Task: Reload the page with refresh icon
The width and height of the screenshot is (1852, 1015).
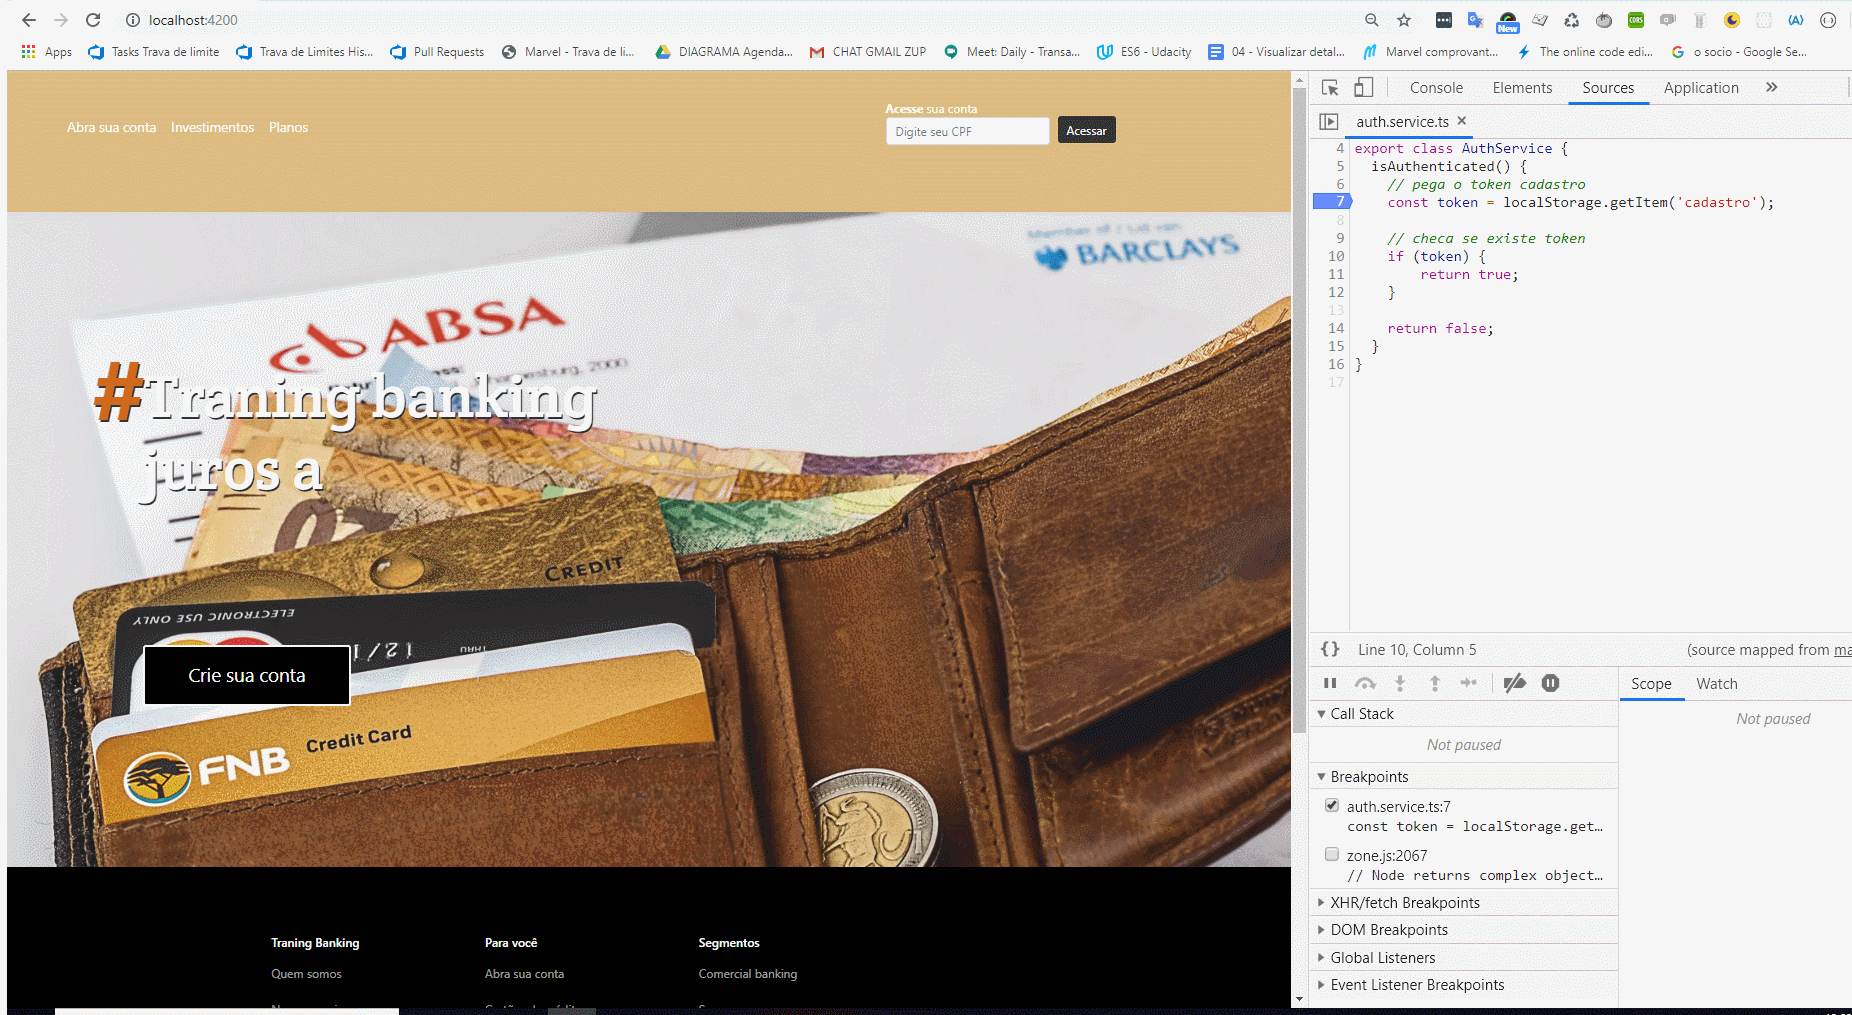Action: tap(93, 20)
